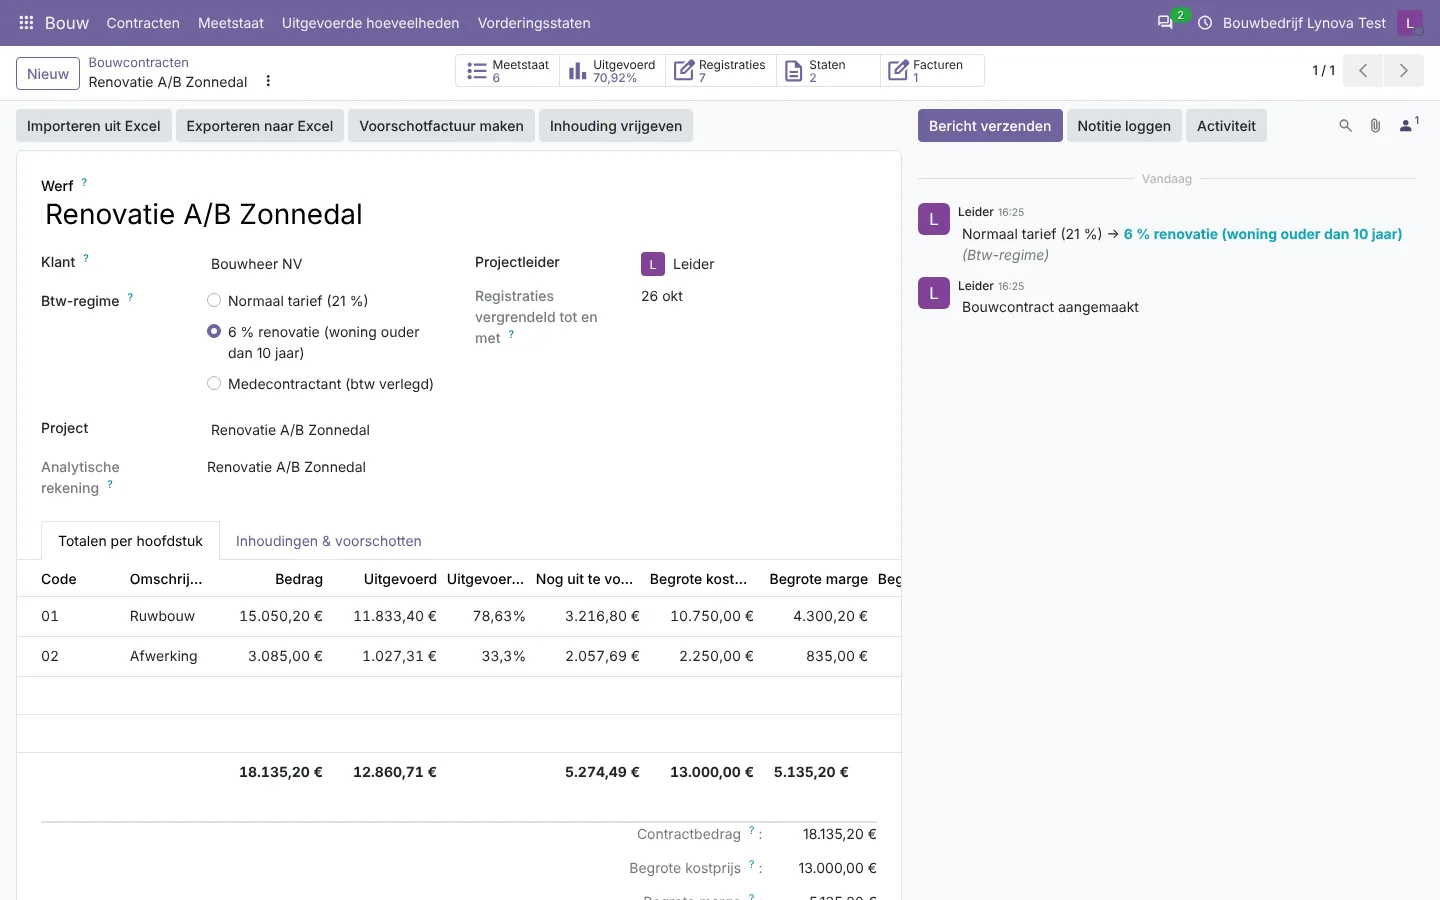The image size is (1440, 900).
Task: Open the Vorderingsstaten menu
Action: (534, 23)
